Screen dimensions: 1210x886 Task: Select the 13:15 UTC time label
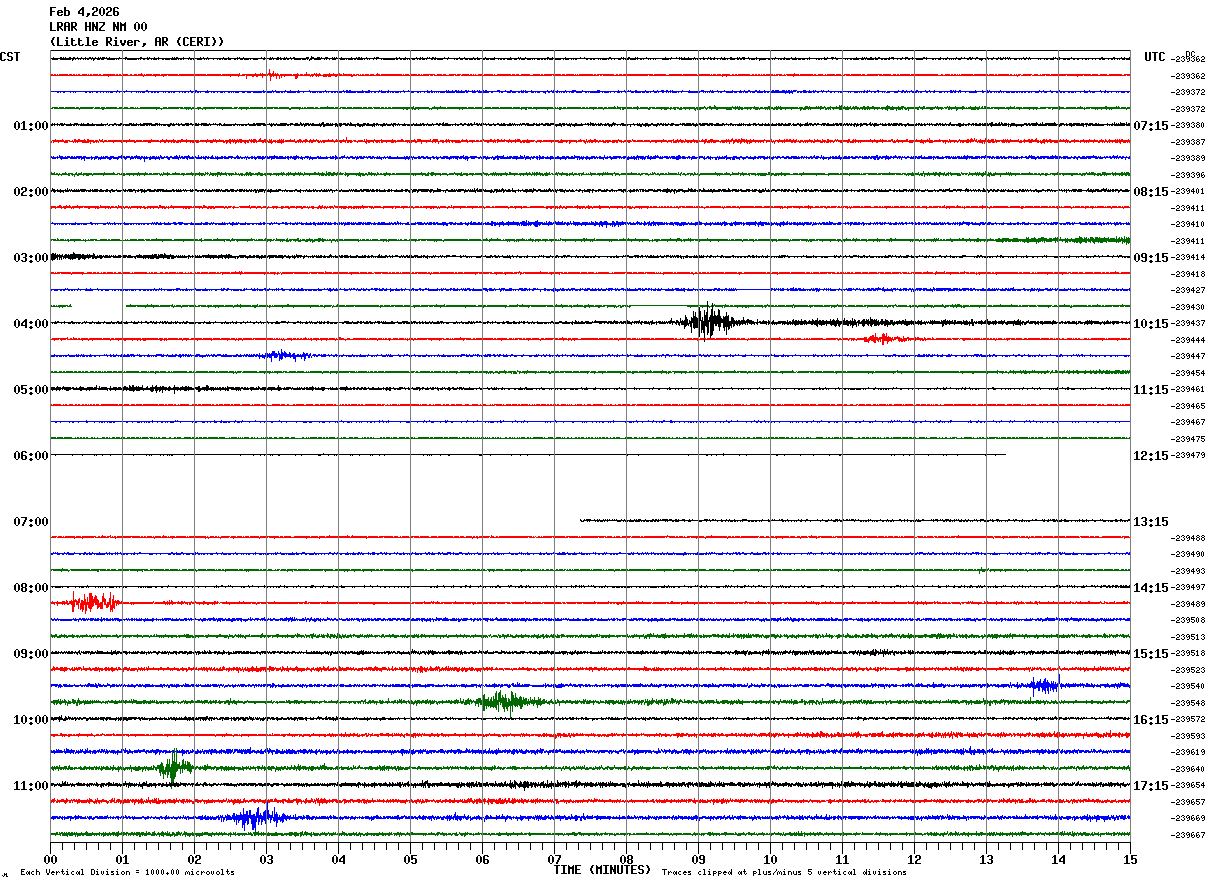[1150, 522]
